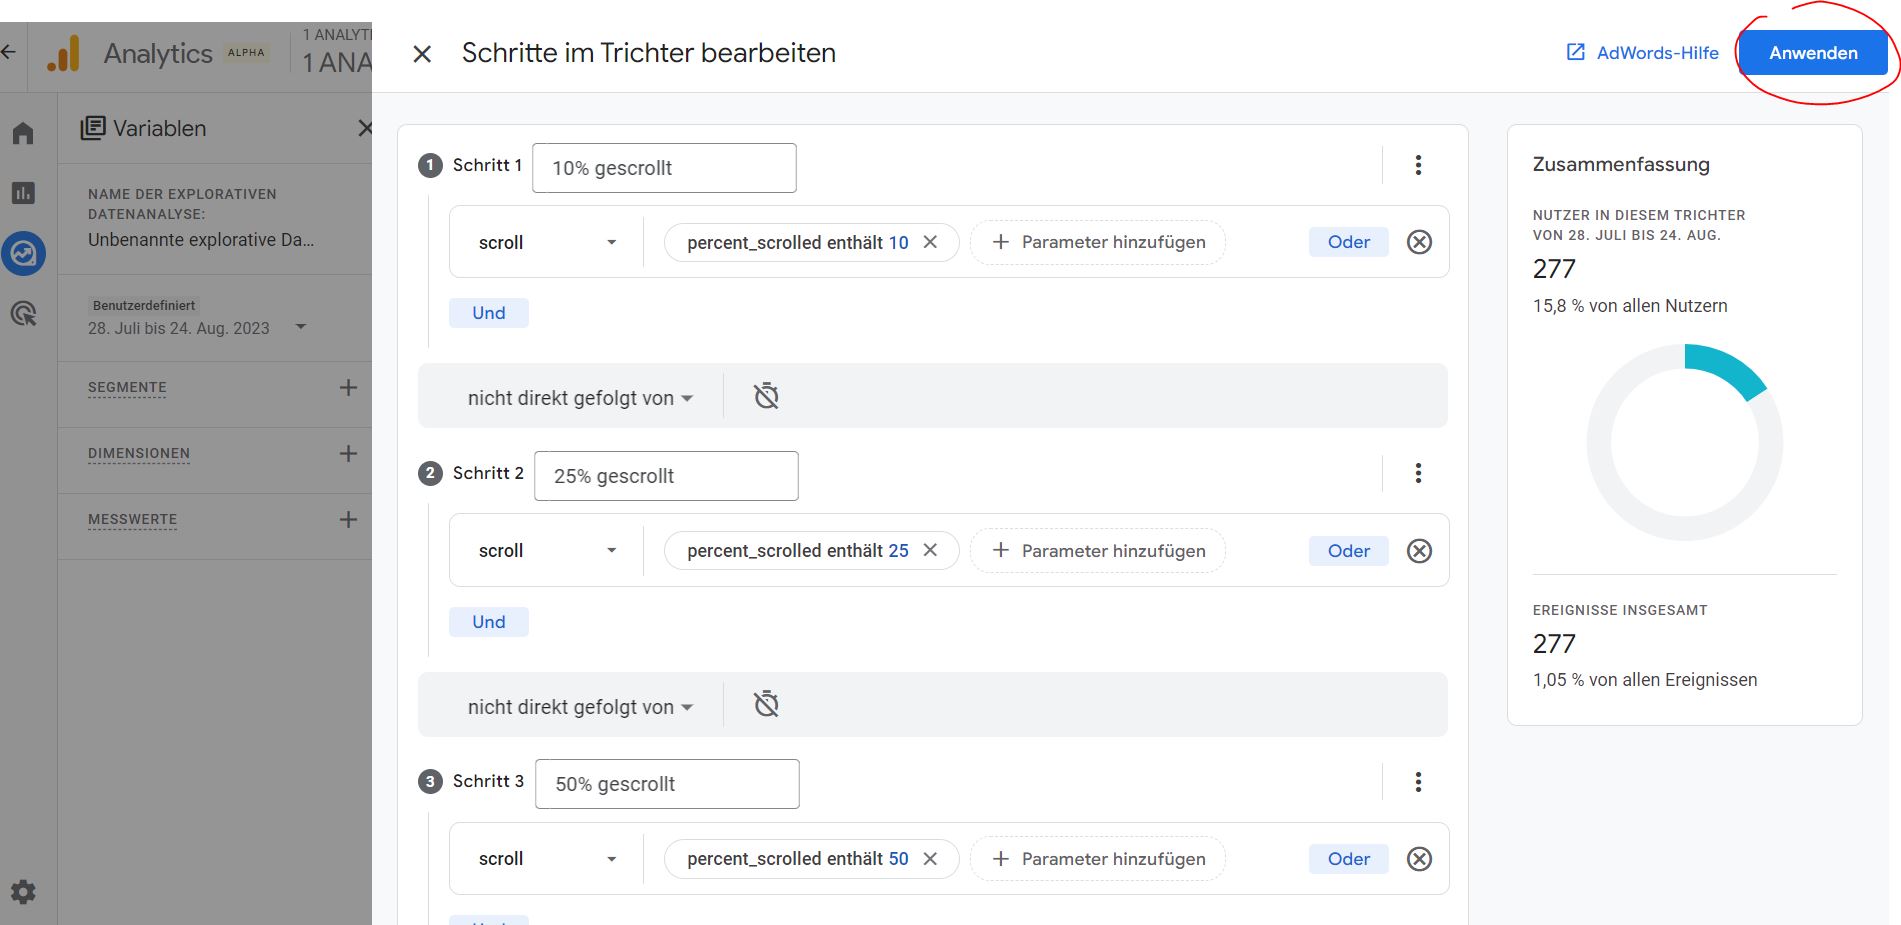Select the Home icon in the left sidebar
Viewport: 1901px width, 925px height.
pos(23,131)
